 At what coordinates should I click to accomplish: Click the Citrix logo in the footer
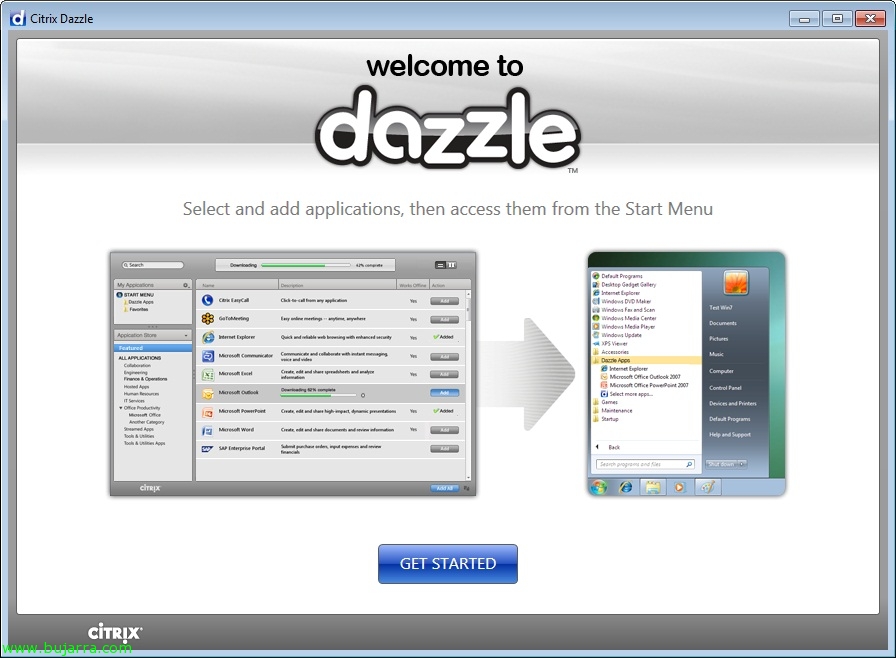(x=115, y=632)
